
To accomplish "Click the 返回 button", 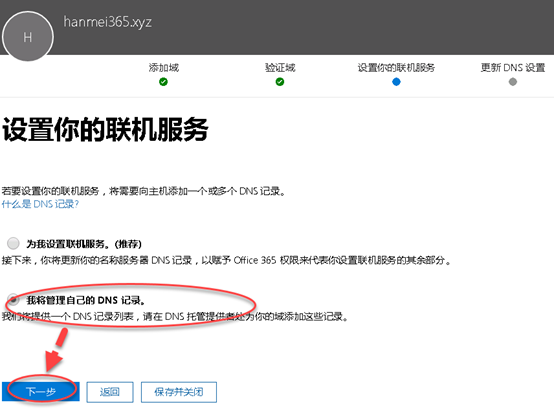I will [110, 392].
